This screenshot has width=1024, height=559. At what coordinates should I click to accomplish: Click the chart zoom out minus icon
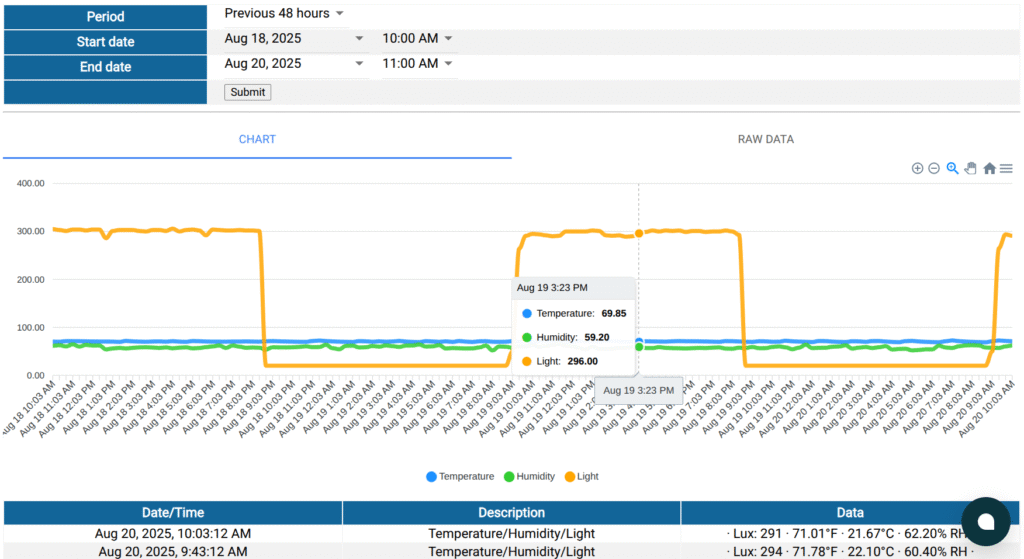pos(934,168)
